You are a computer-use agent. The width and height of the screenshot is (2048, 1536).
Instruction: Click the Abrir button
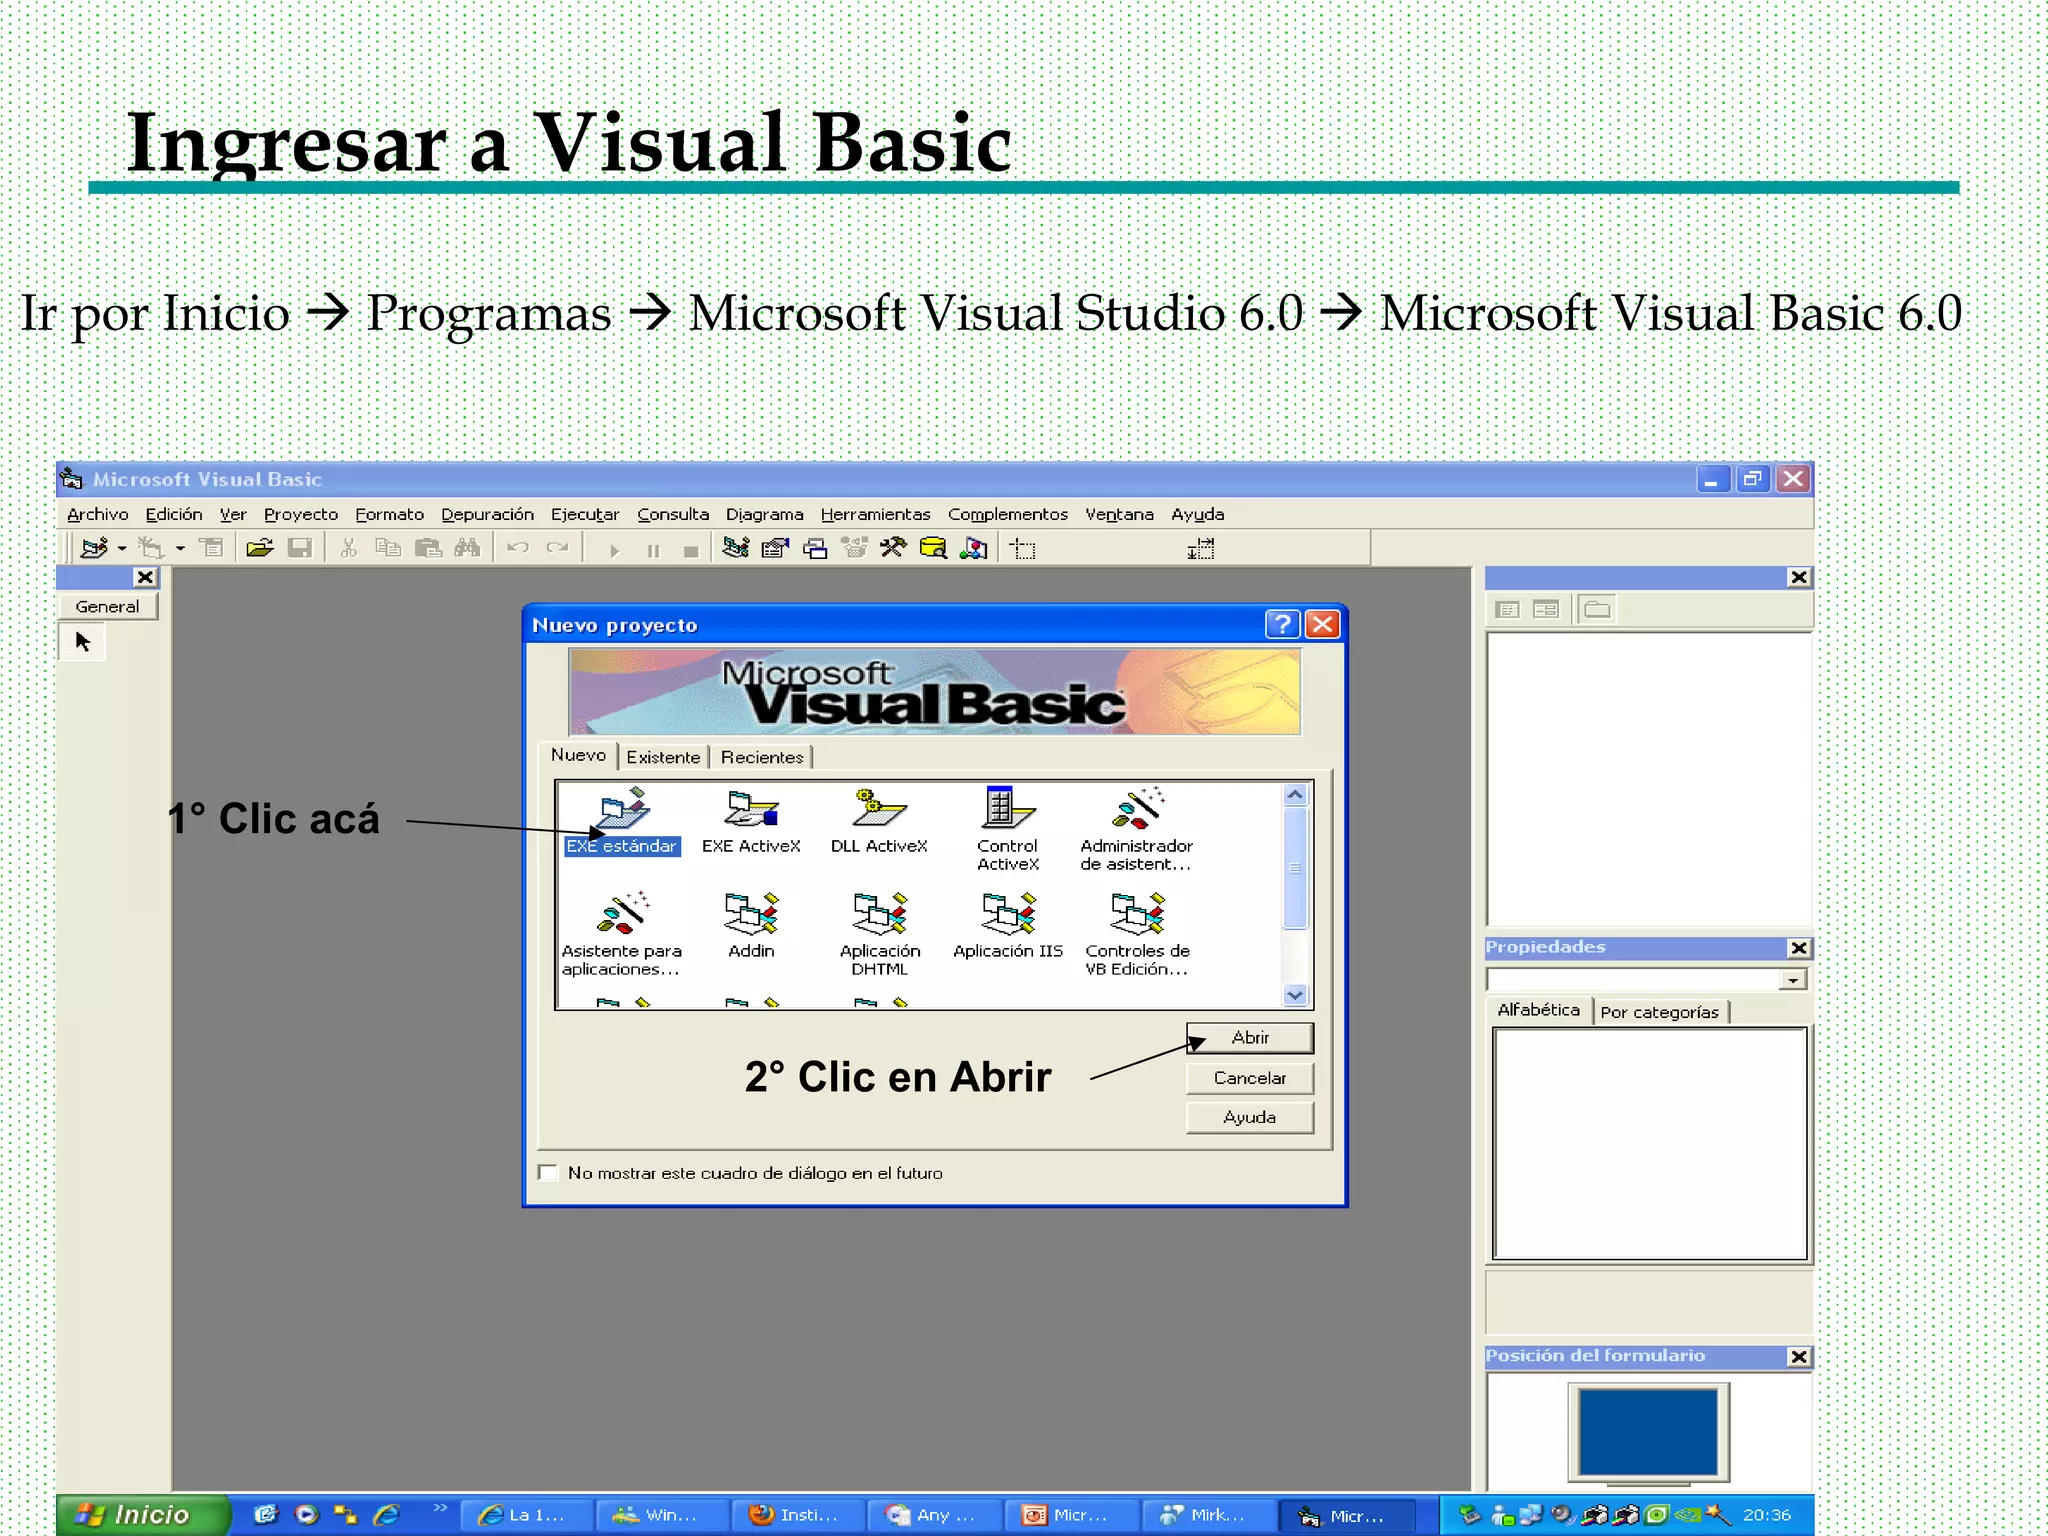(x=1249, y=1037)
